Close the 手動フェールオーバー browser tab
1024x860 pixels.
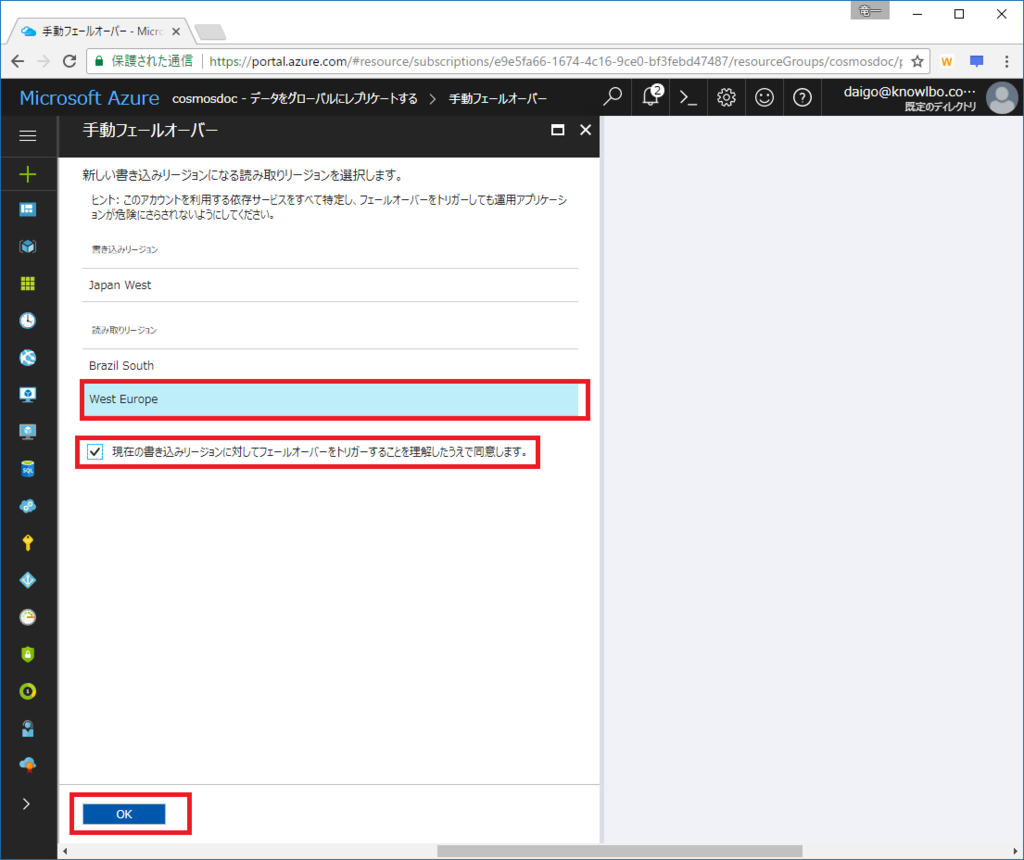176,31
